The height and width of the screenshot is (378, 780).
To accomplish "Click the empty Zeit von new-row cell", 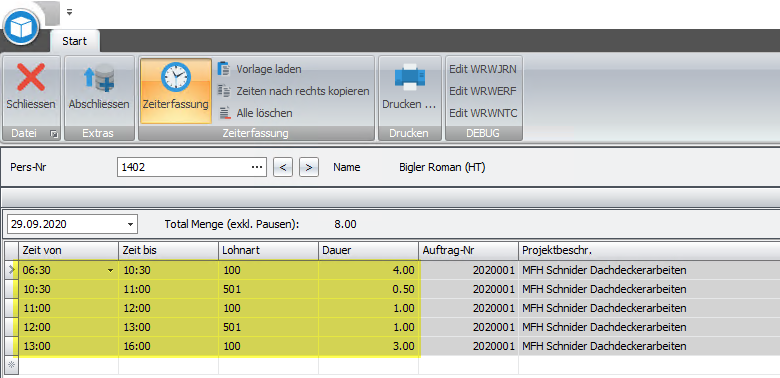I will click(69, 365).
